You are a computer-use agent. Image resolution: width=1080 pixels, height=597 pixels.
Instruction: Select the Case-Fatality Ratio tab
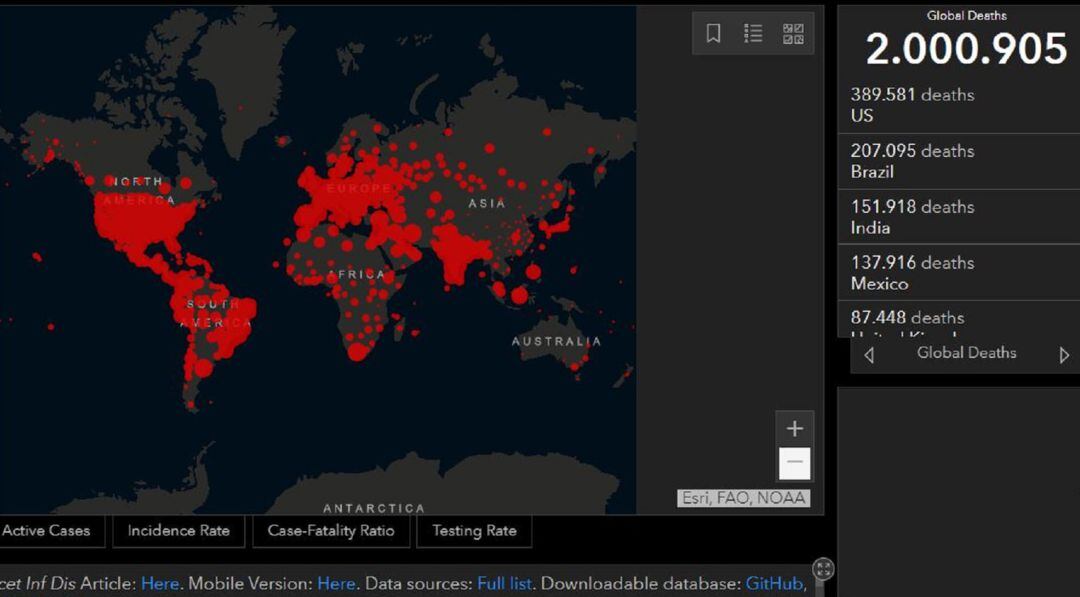[x=331, y=531]
